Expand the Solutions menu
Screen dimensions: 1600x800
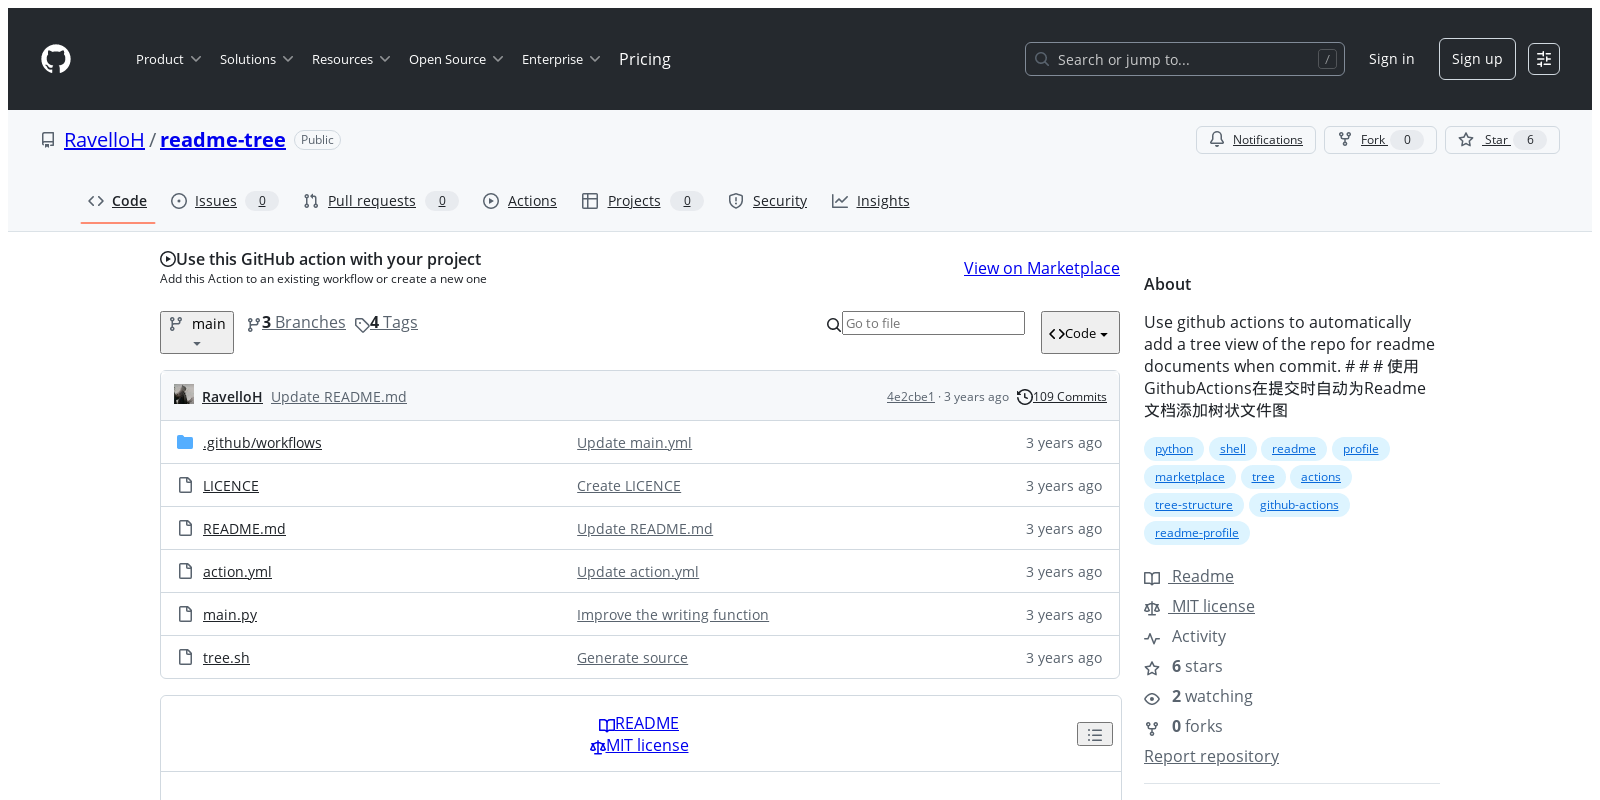(x=256, y=59)
